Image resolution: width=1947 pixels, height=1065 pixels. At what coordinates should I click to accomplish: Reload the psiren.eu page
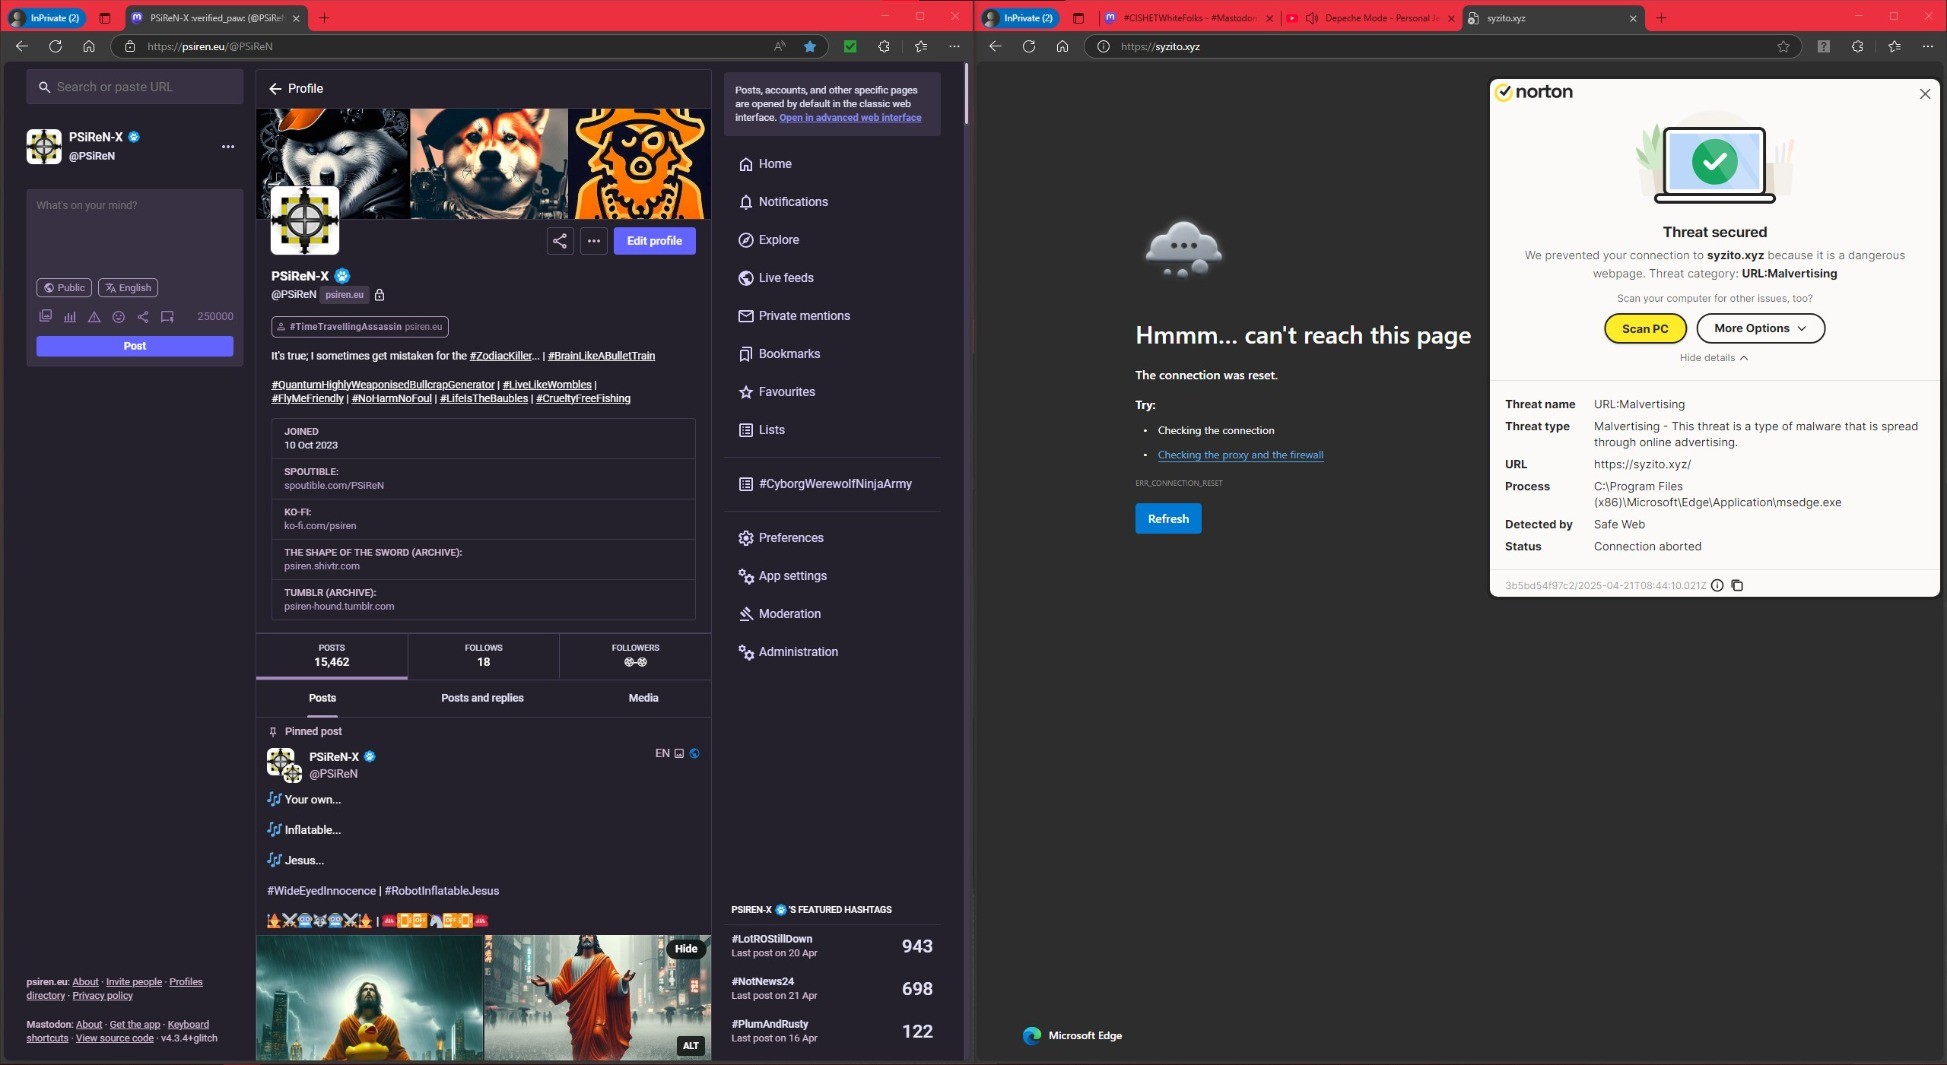pyautogui.click(x=55, y=46)
